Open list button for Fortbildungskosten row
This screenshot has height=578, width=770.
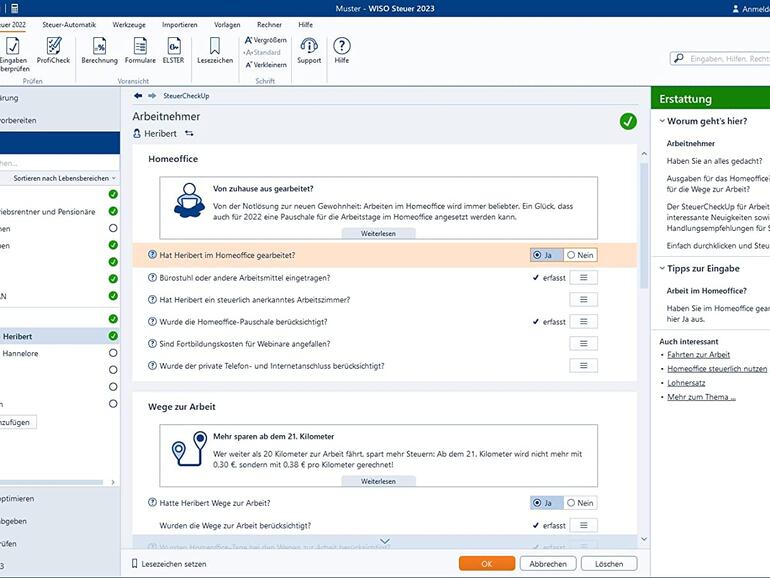coord(583,344)
